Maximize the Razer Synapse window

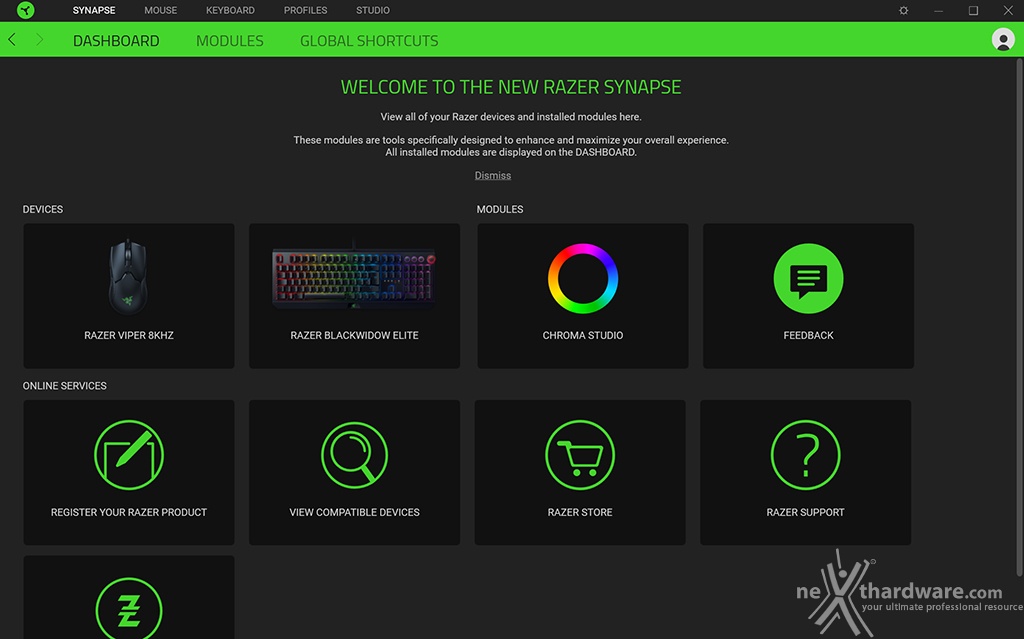(x=973, y=10)
